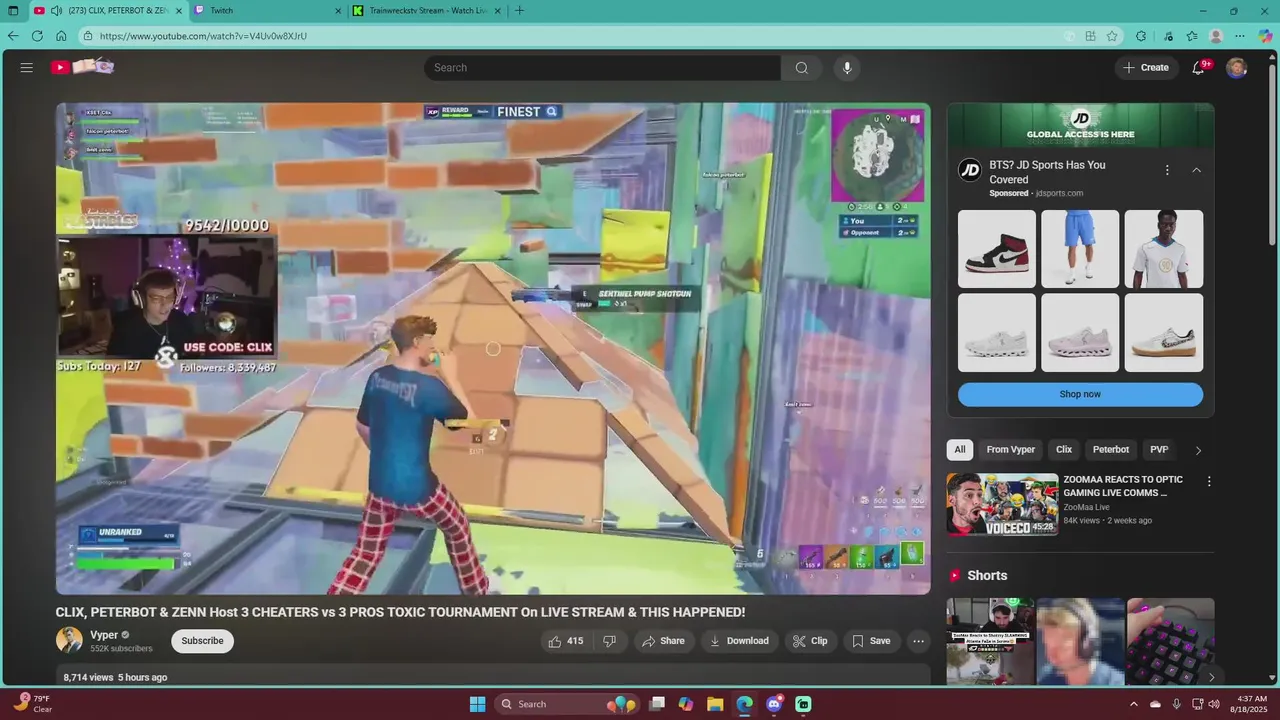
Task: Open the YouTube account avatar menu
Action: click(1237, 67)
